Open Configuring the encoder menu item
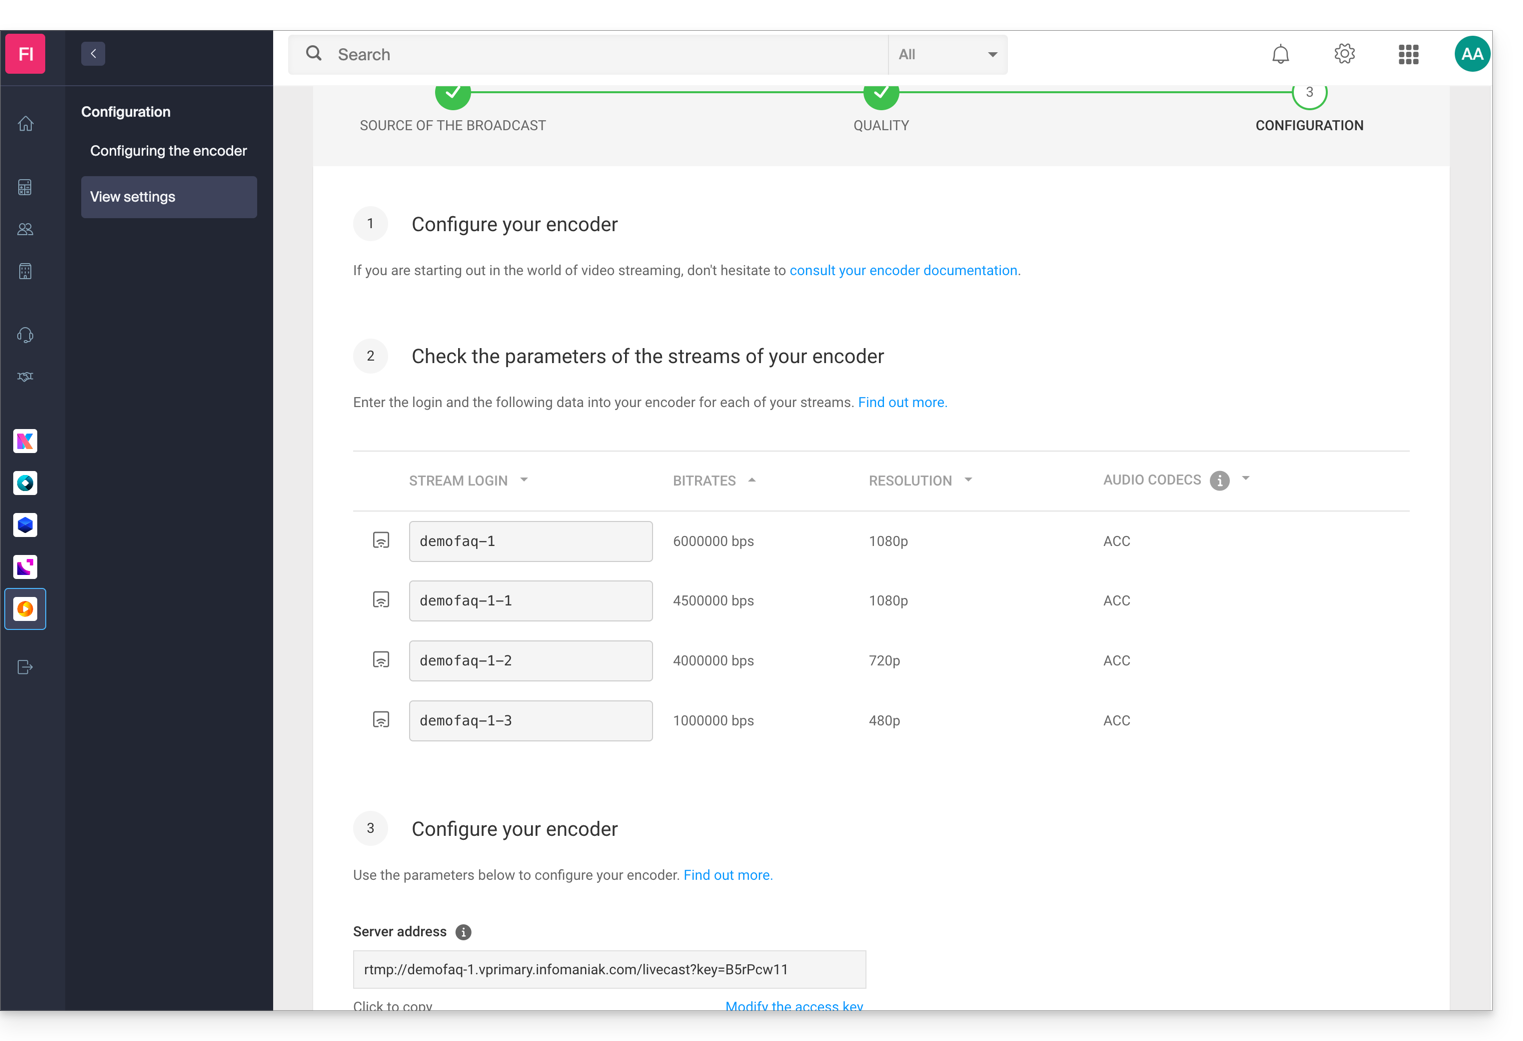 point(168,151)
